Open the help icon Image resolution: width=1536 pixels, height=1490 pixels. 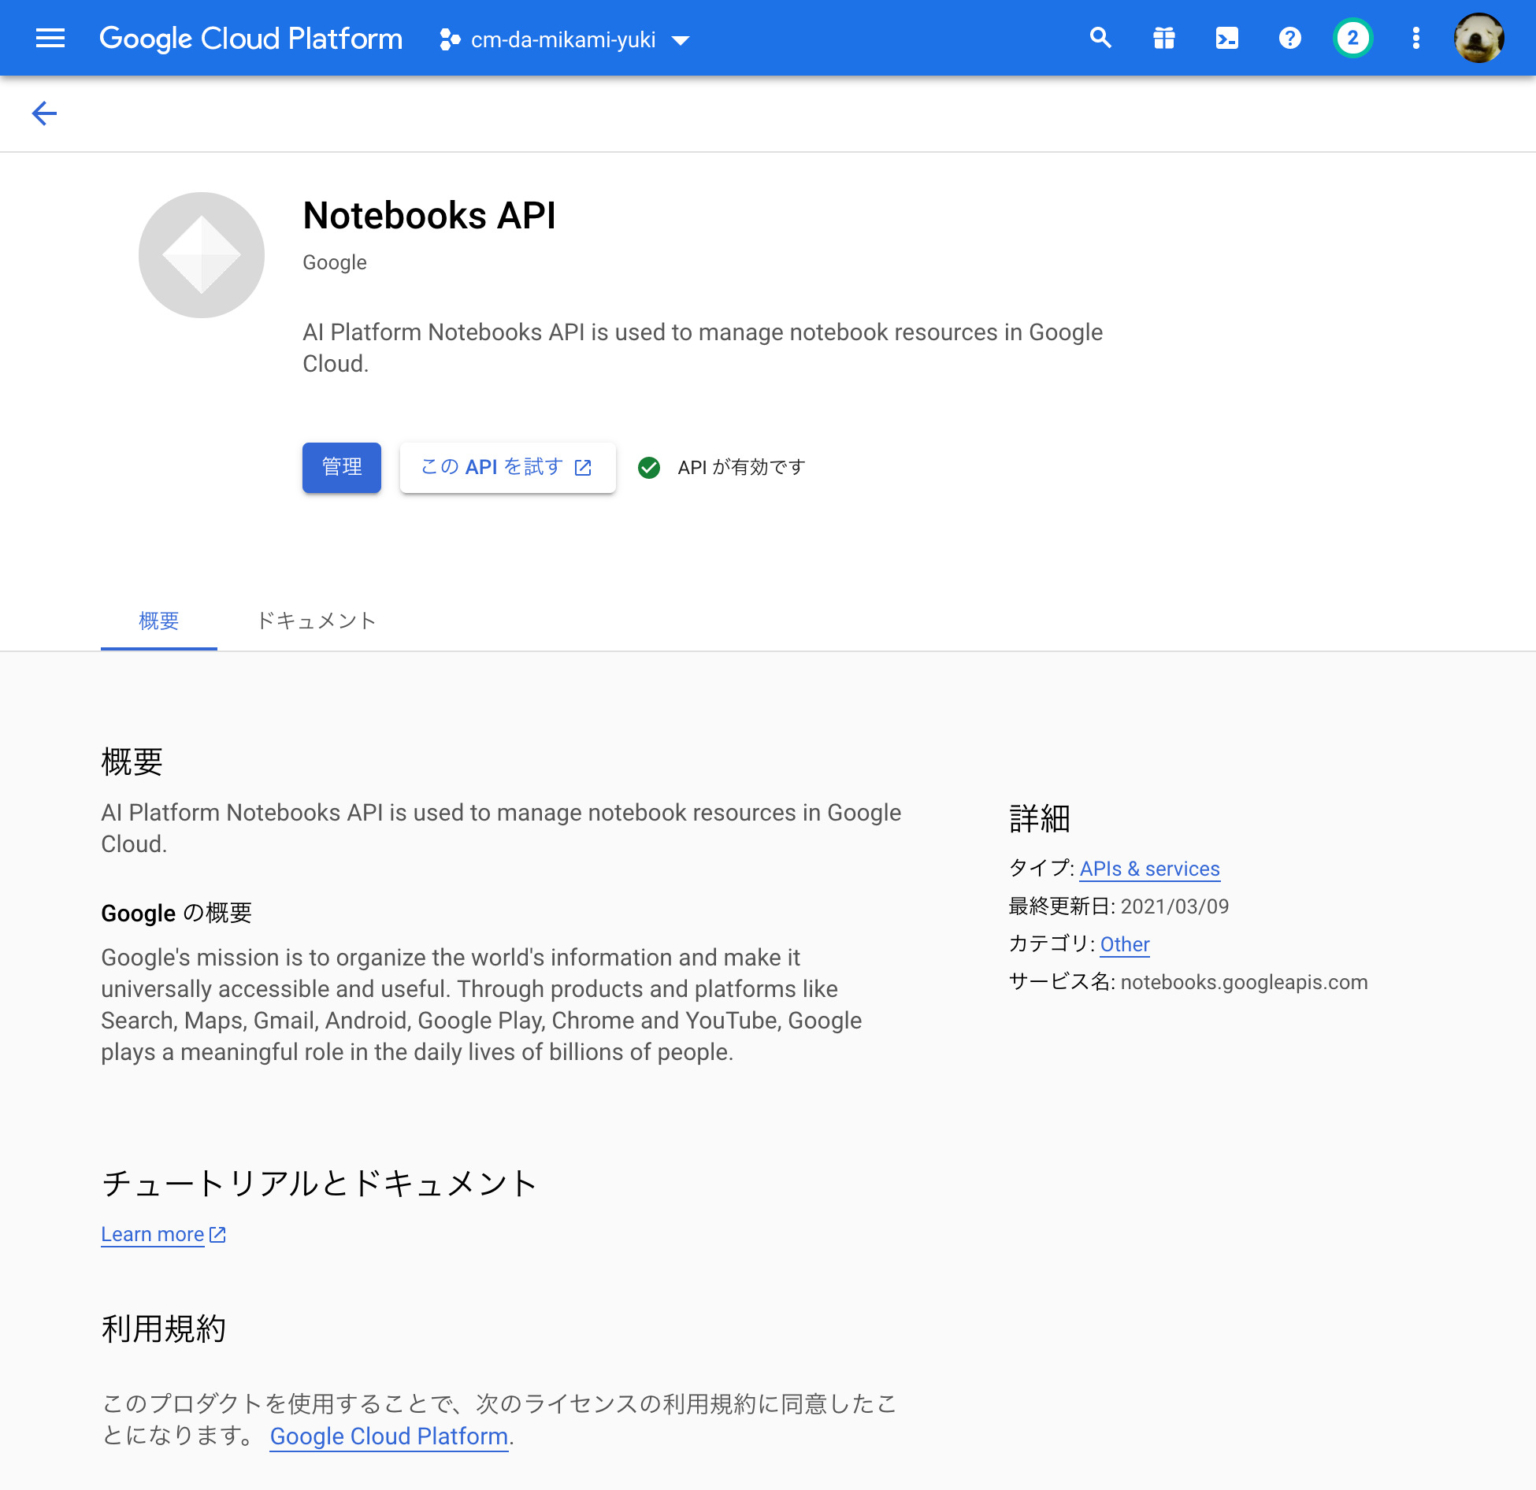pos(1290,38)
